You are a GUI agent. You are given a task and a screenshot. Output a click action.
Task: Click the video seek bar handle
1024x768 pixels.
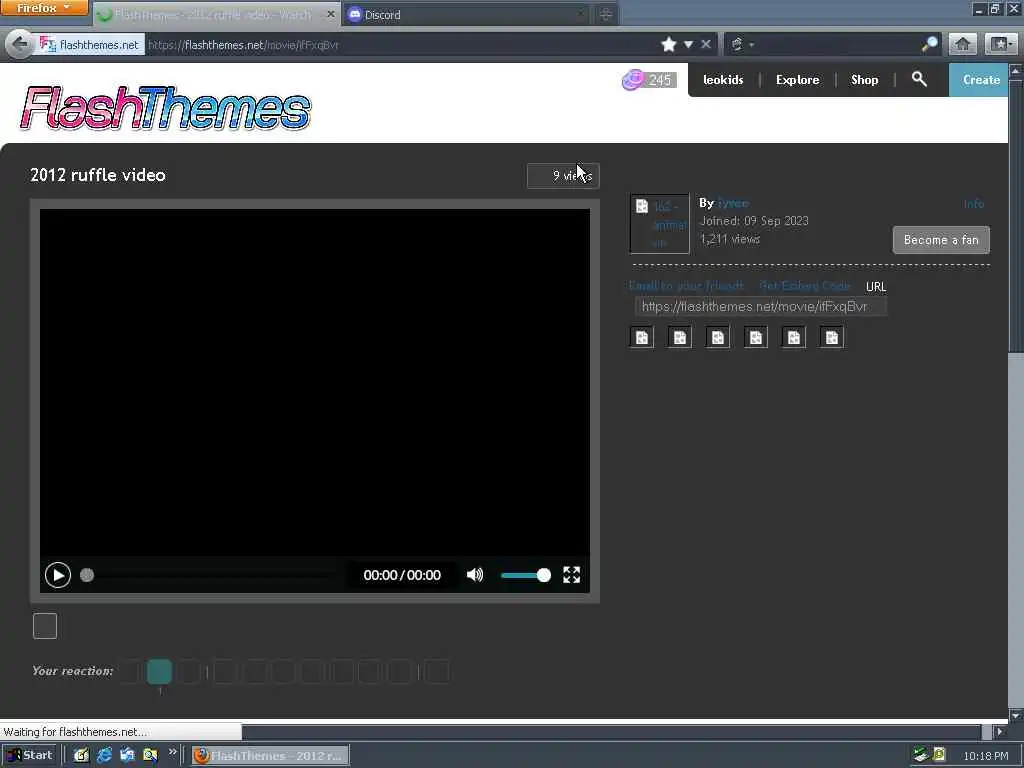[x=87, y=575]
